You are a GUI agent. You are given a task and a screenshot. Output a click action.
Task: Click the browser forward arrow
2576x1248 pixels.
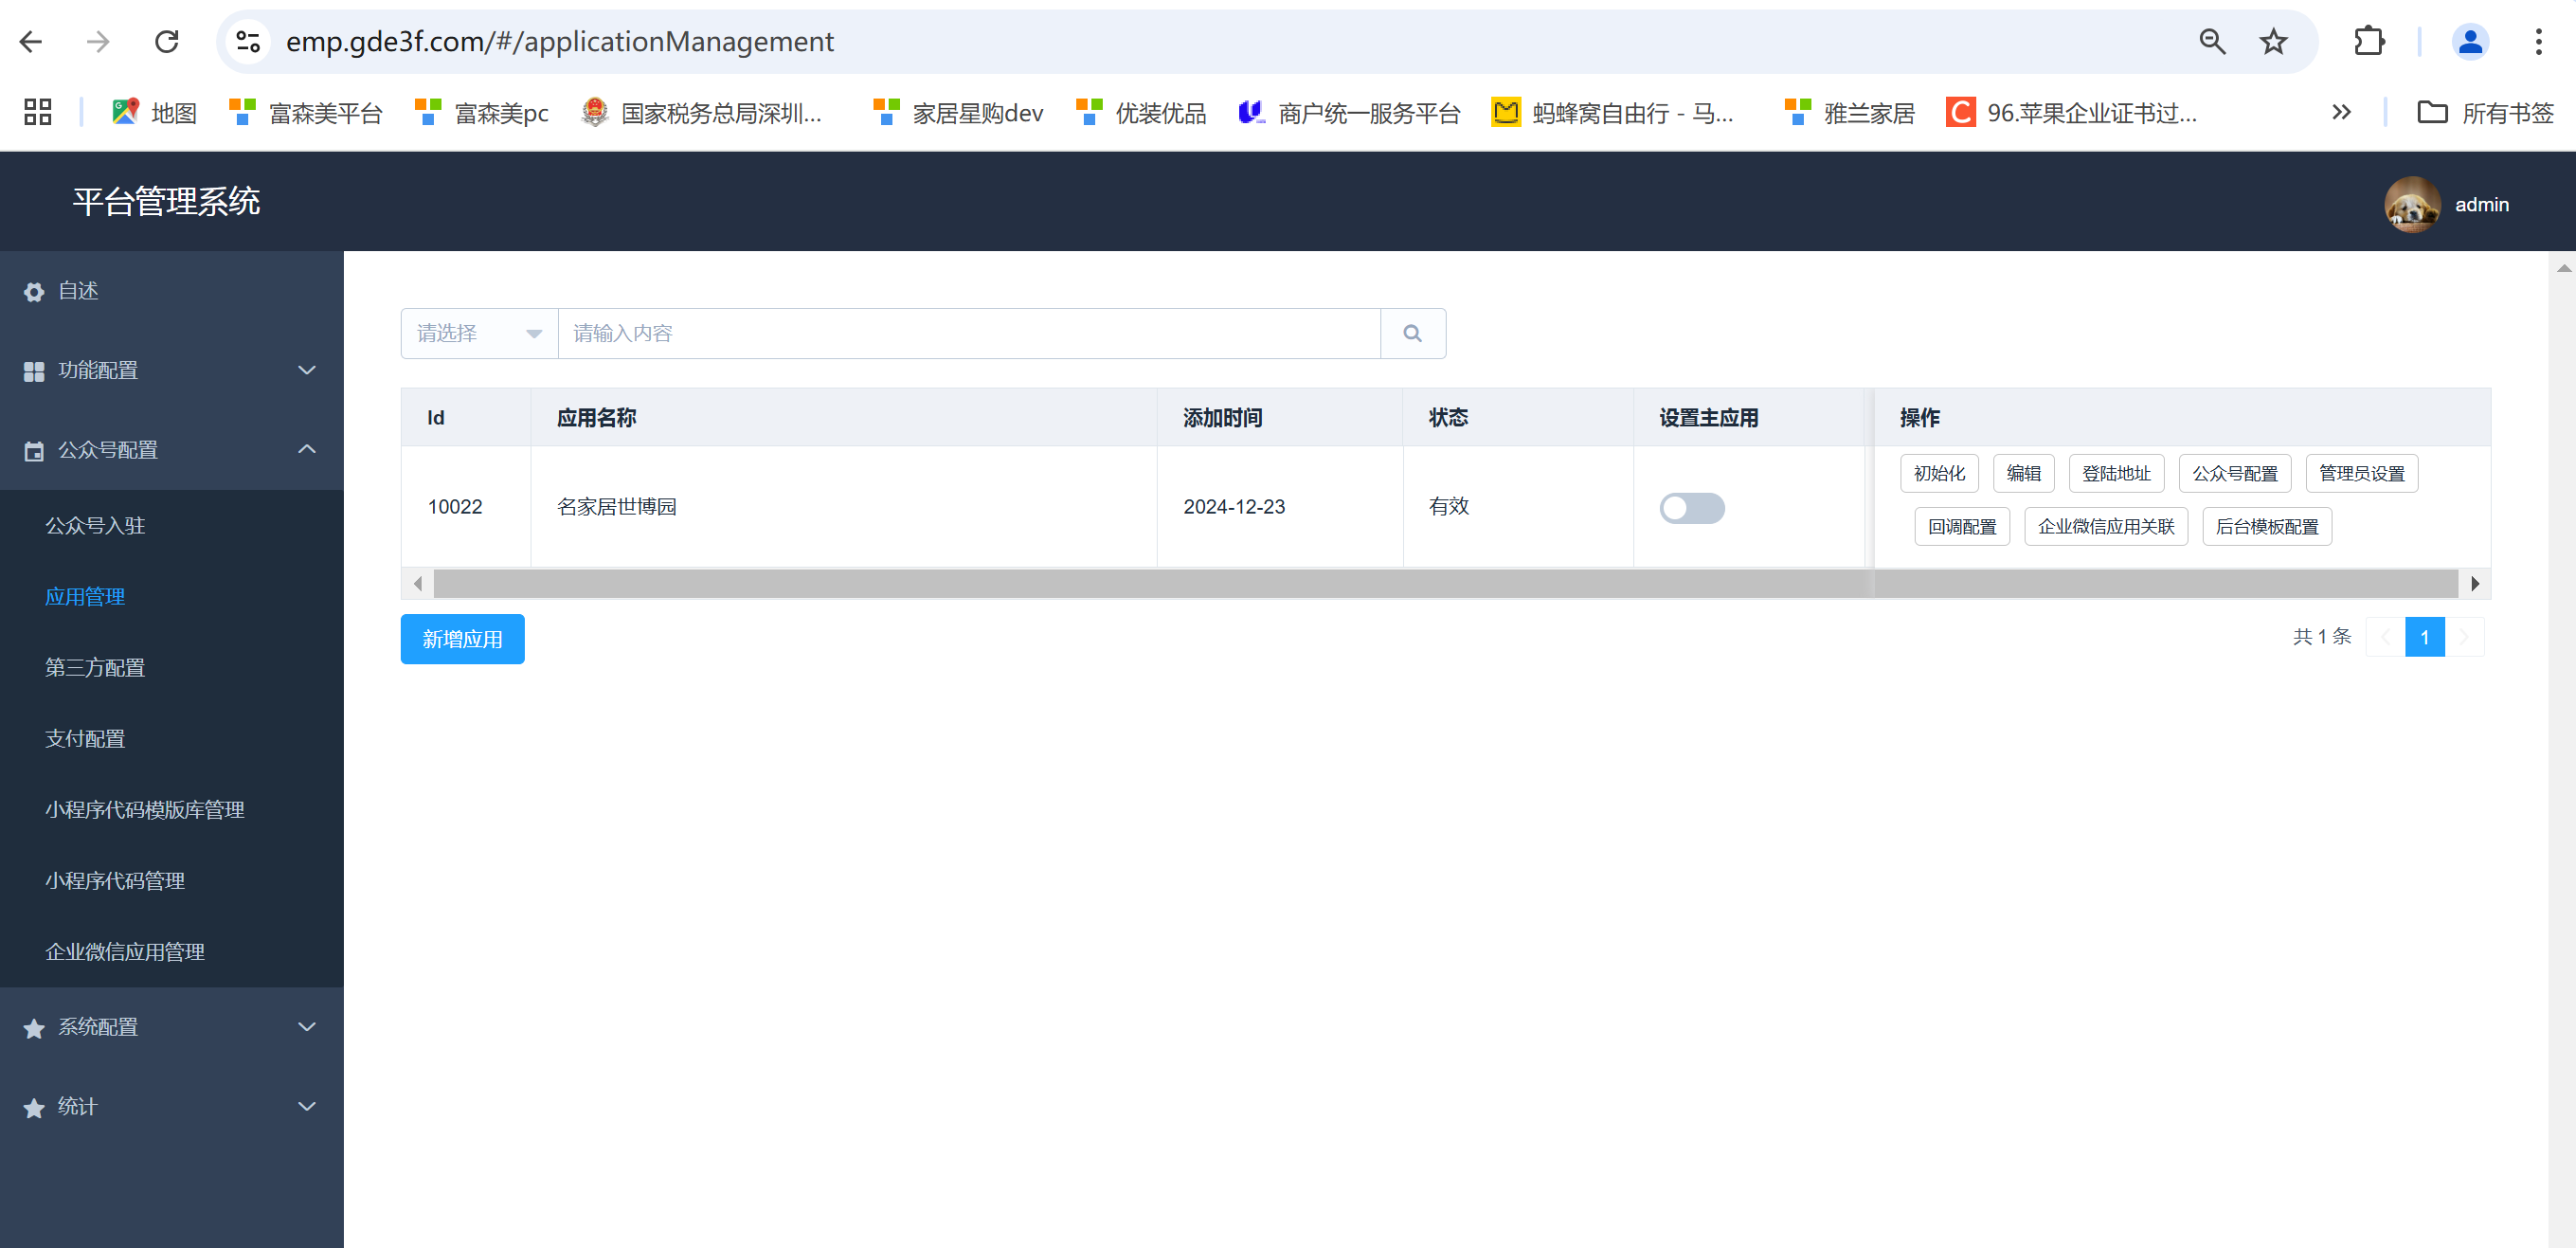tap(98, 42)
